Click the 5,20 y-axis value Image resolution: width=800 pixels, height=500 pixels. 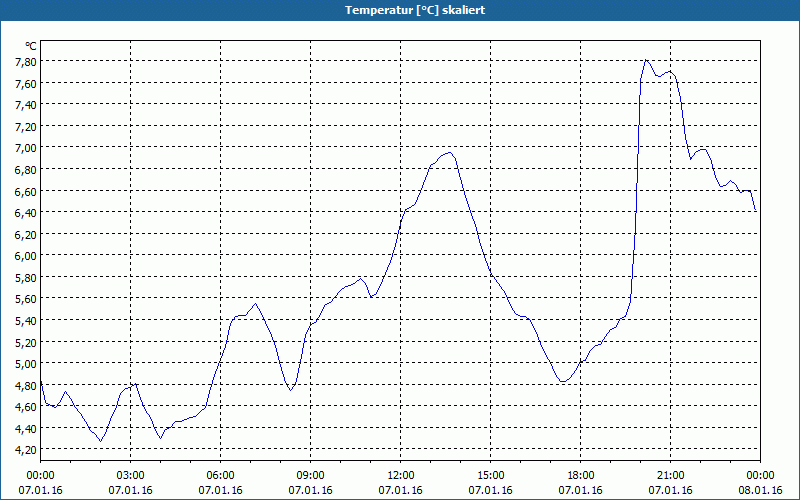point(26,342)
